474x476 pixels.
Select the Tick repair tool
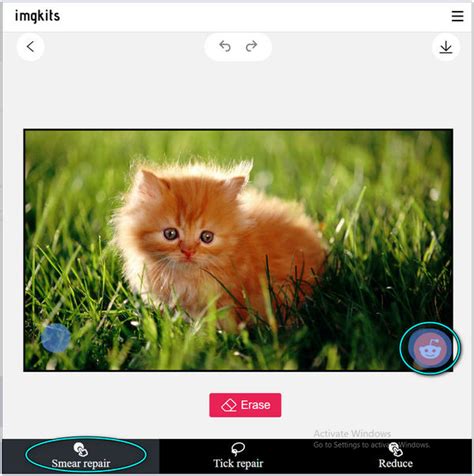point(238,456)
